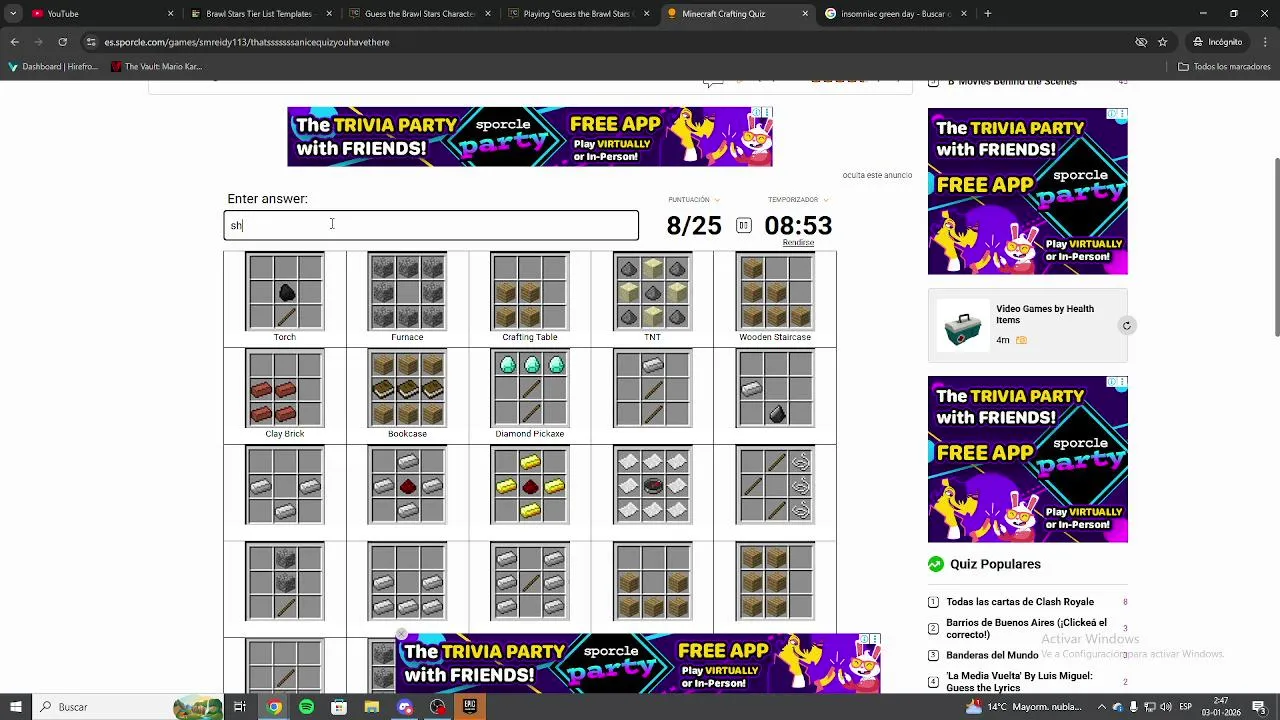Click the Clay Brick recipe cell

285,395
